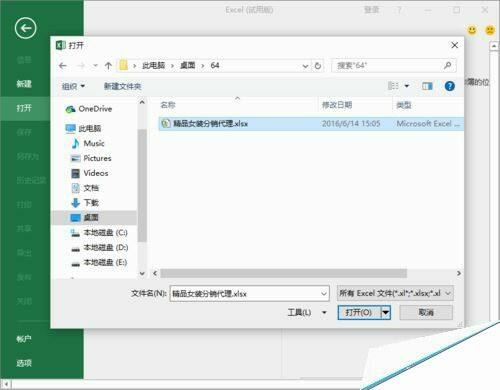Screen dimensions: 500x390
Task: Open the Music folder in the tree
Action: tap(88, 143)
